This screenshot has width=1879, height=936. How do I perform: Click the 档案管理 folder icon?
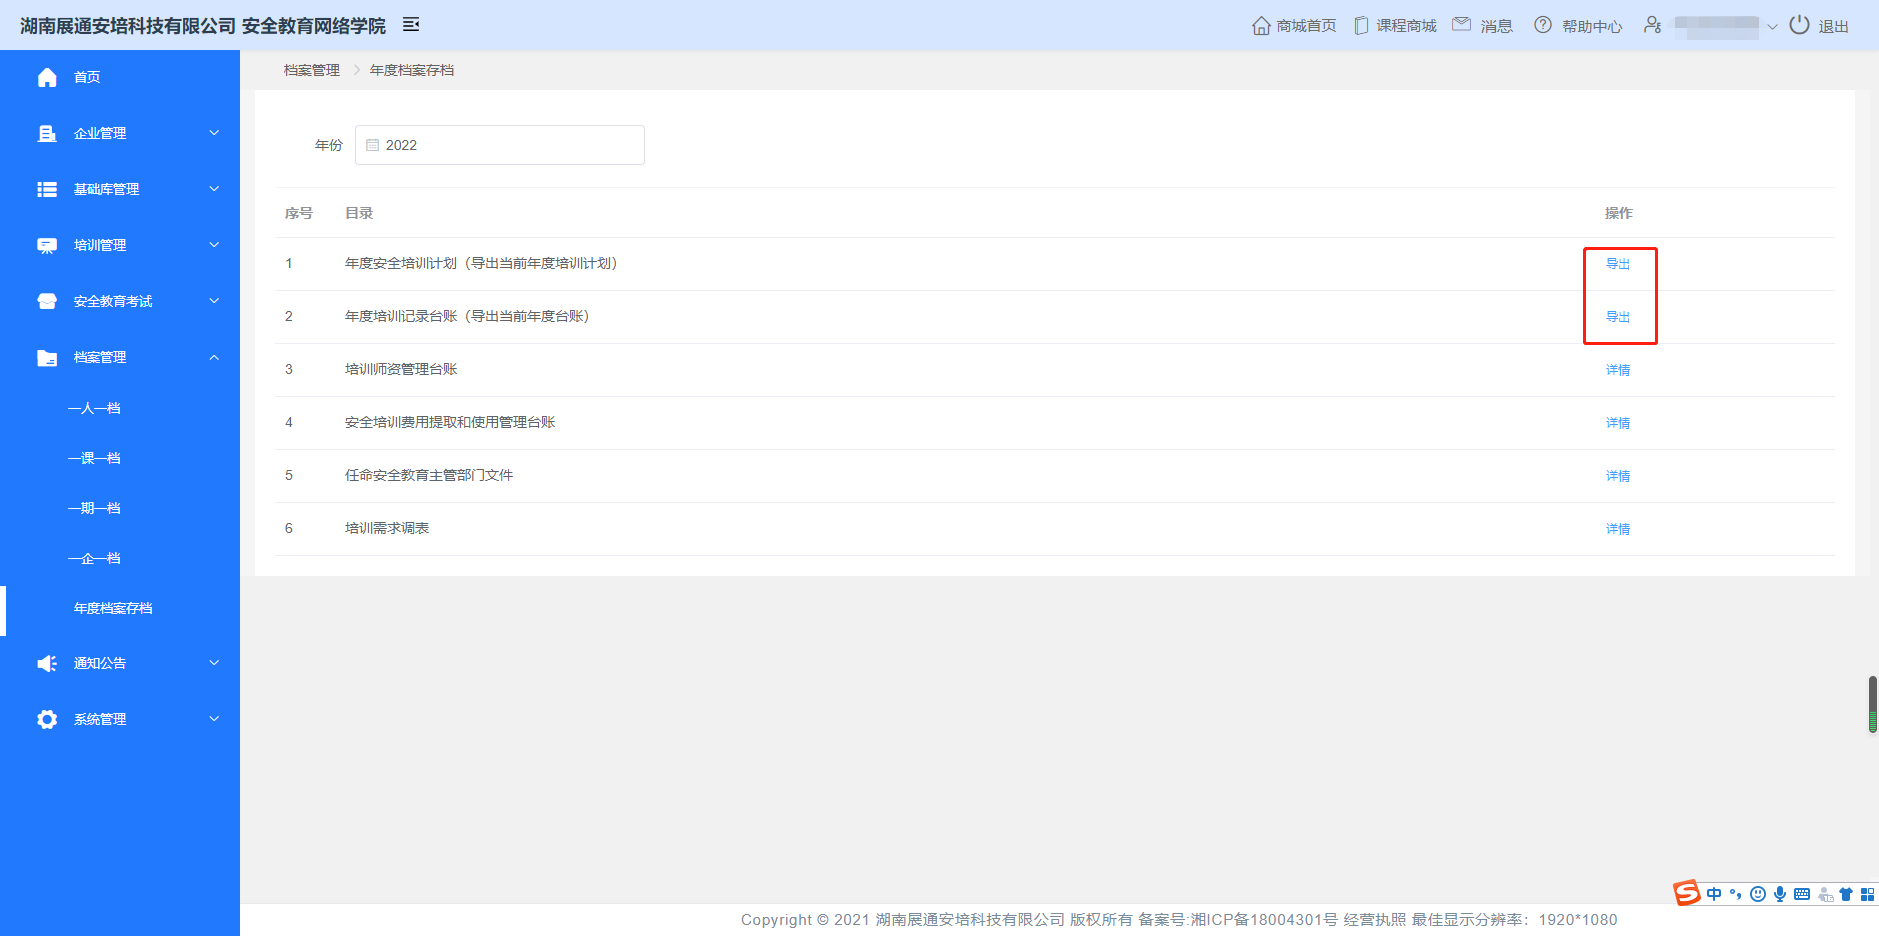(47, 357)
